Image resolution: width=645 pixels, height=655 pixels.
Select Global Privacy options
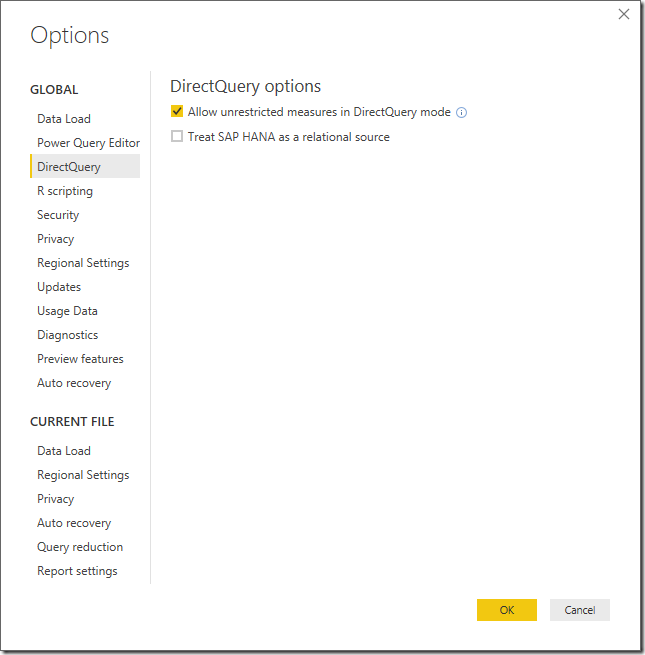coord(56,239)
